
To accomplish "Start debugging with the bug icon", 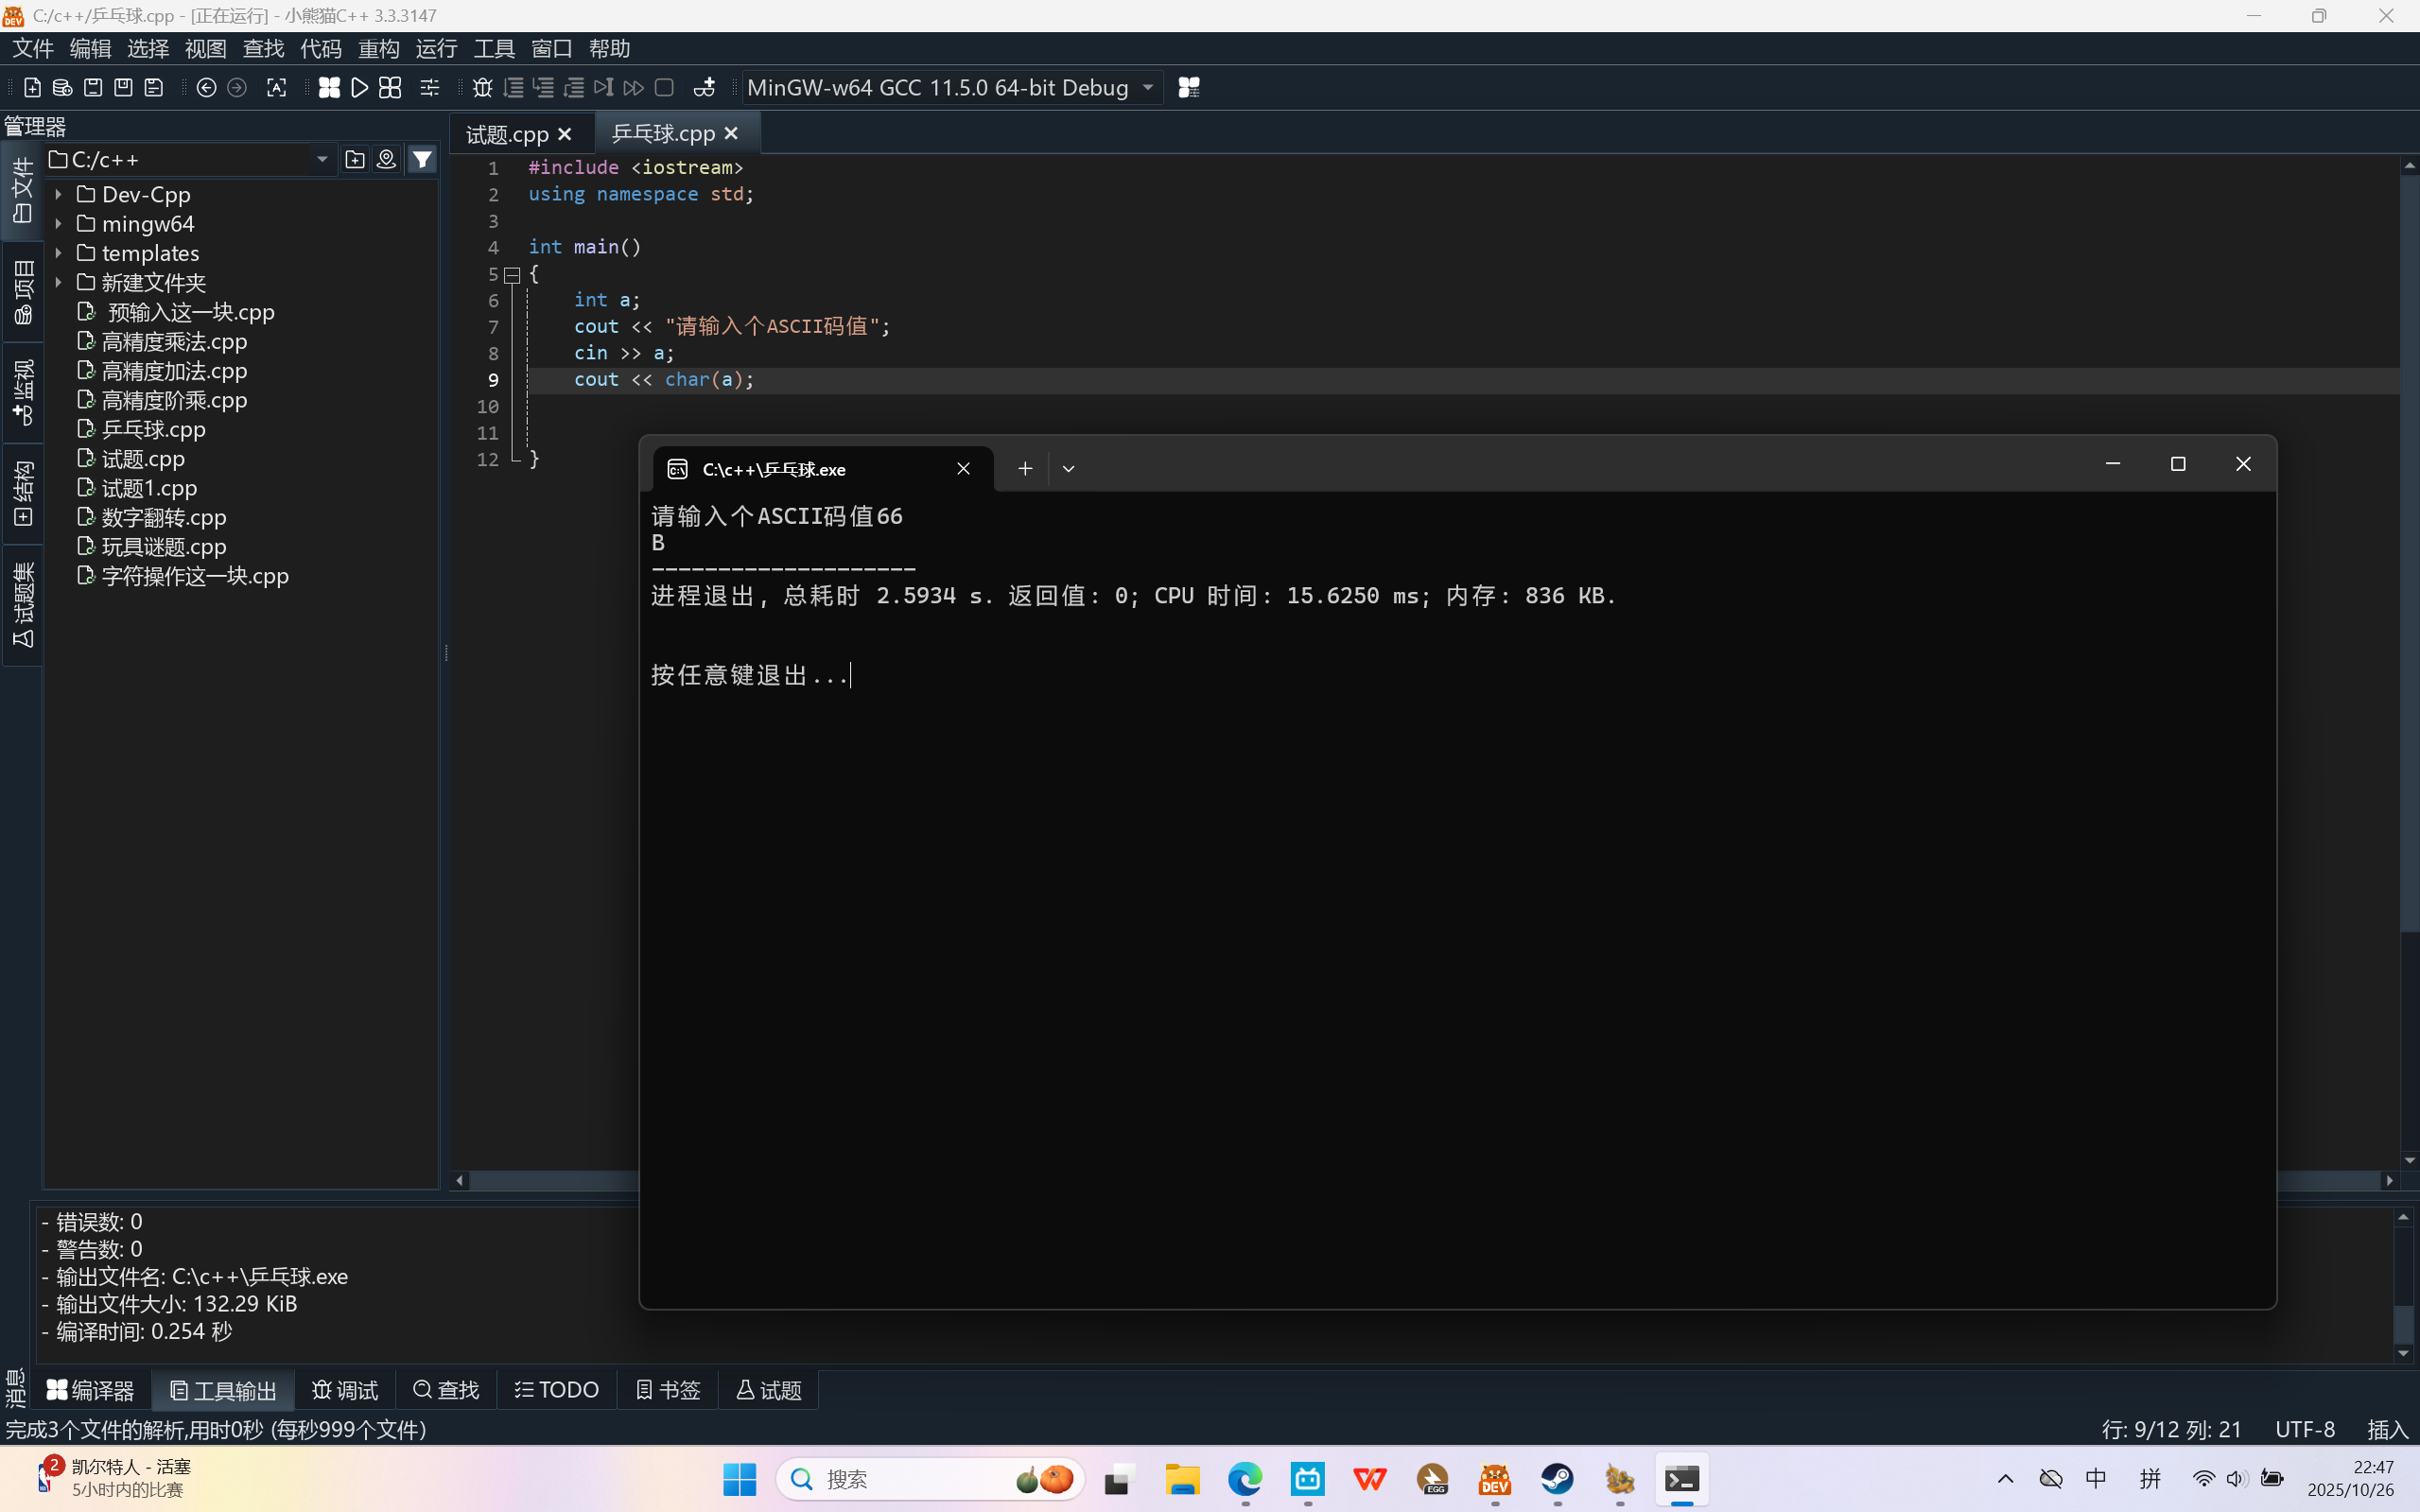I will click(482, 88).
